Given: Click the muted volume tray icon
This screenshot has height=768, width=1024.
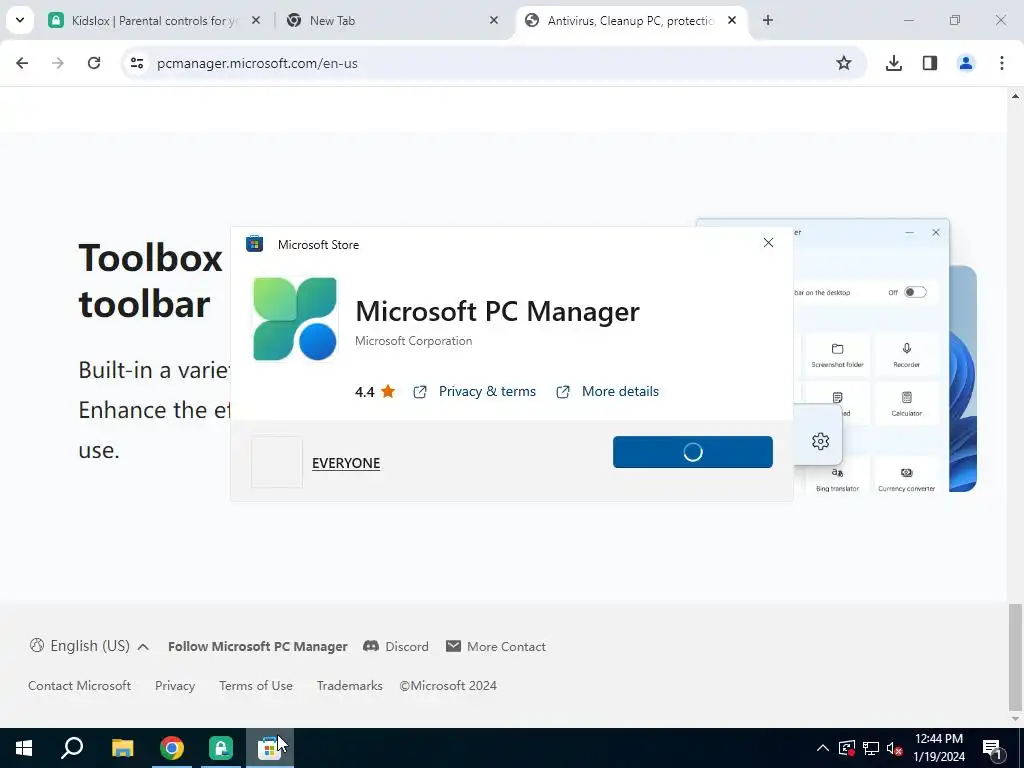Looking at the screenshot, I should click(894, 748).
